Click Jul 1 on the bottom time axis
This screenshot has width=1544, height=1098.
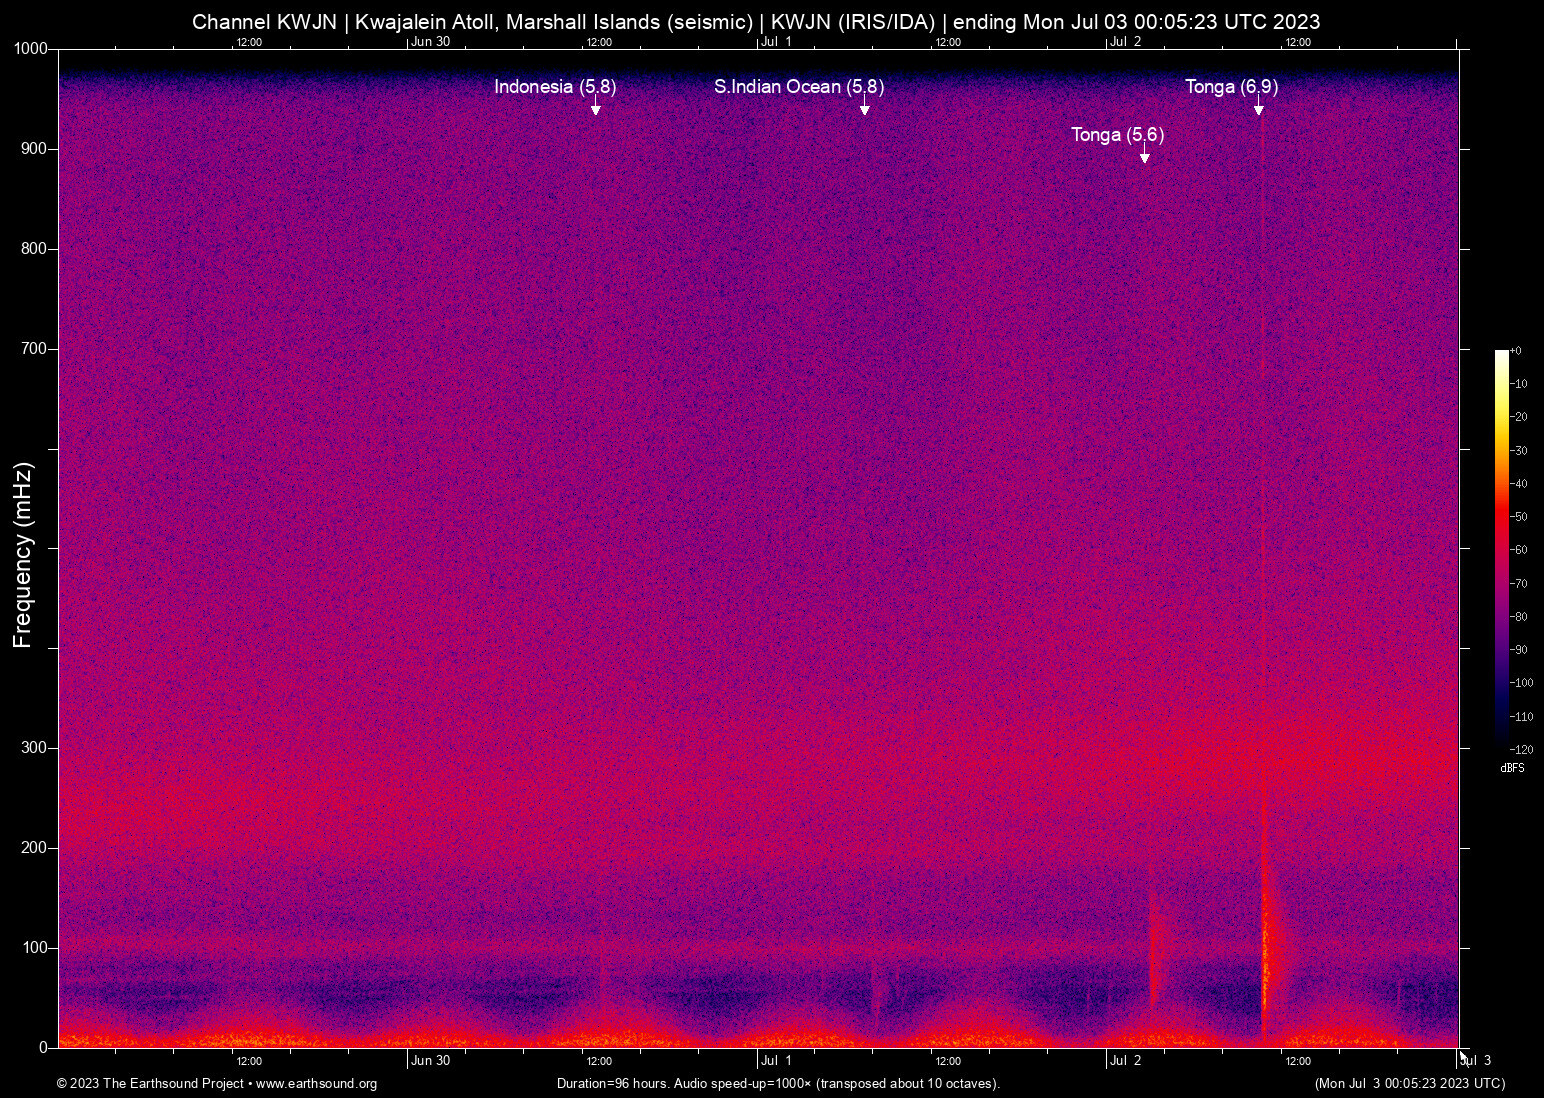(776, 1060)
